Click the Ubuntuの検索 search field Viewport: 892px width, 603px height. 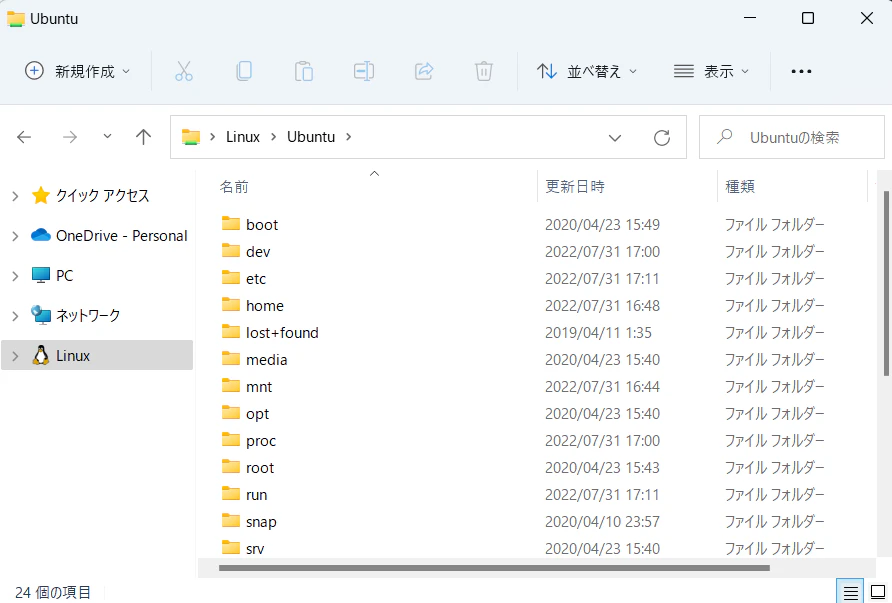pyautogui.click(x=791, y=137)
